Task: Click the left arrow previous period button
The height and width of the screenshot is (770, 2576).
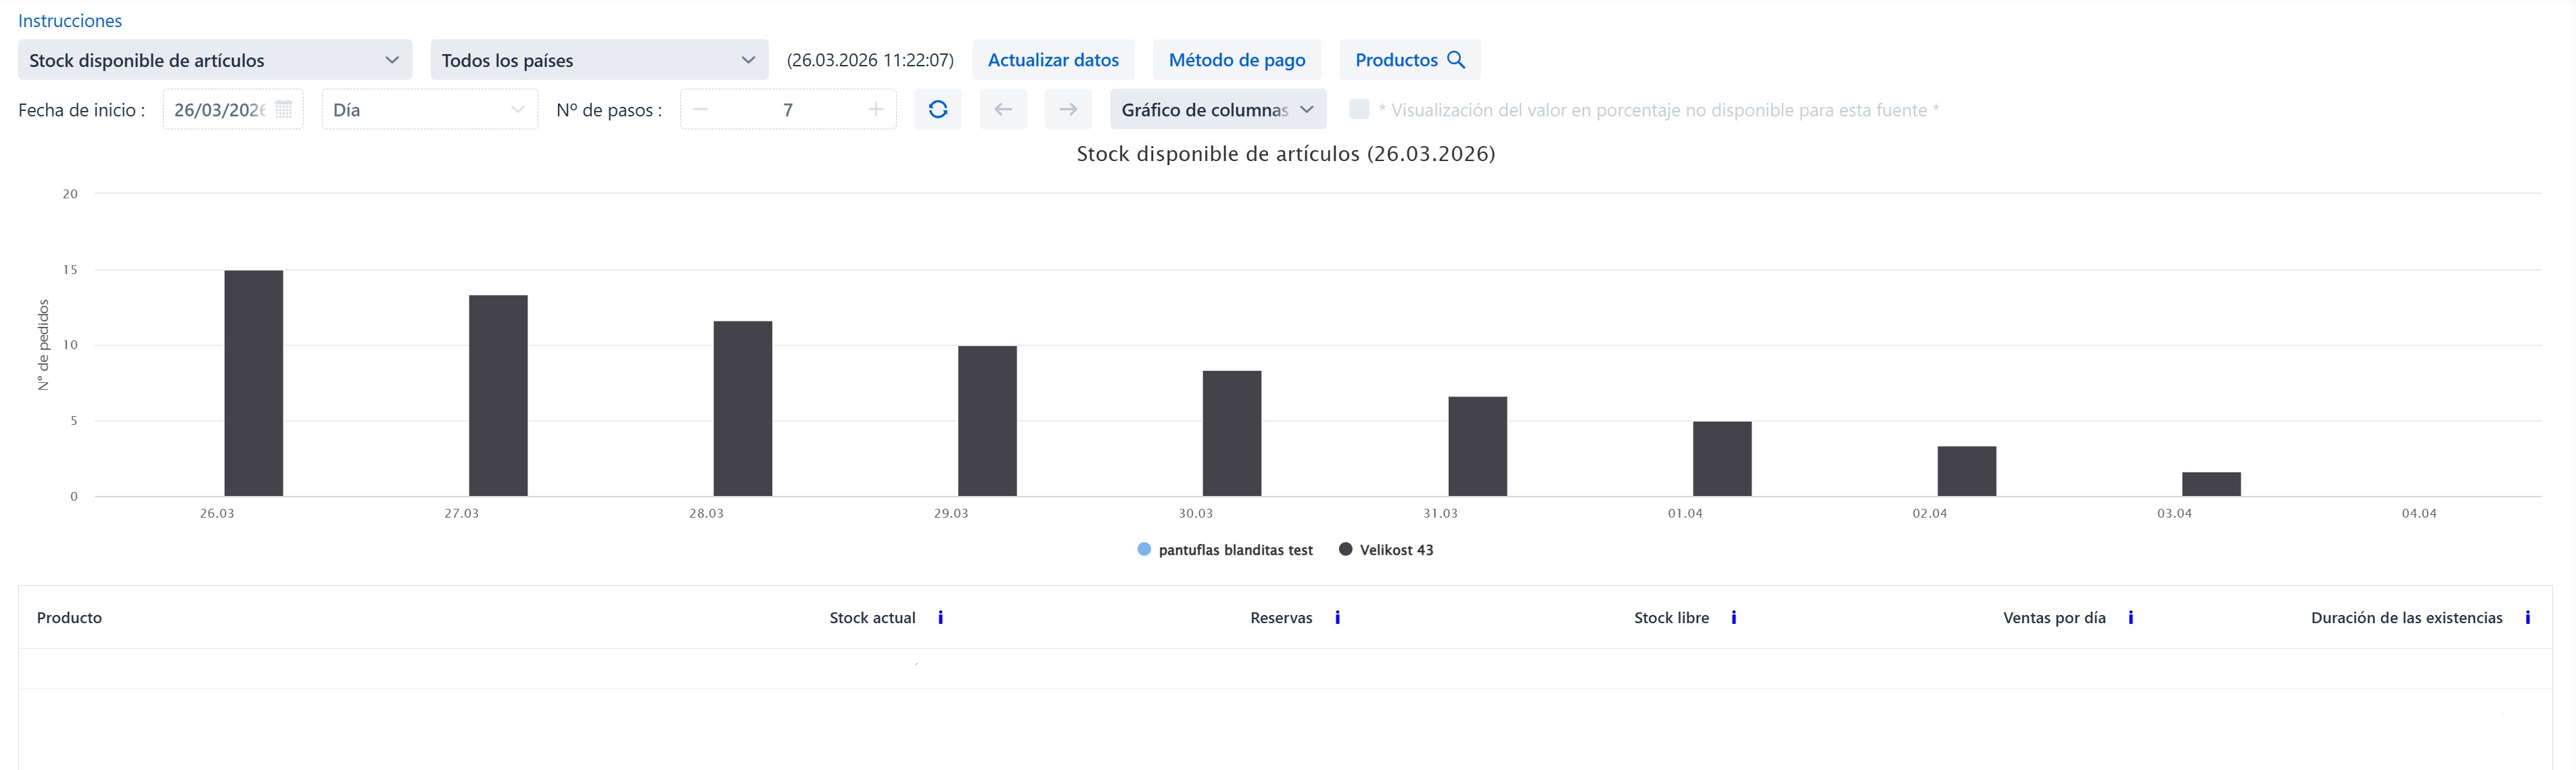Action: tap(1003, 109)
